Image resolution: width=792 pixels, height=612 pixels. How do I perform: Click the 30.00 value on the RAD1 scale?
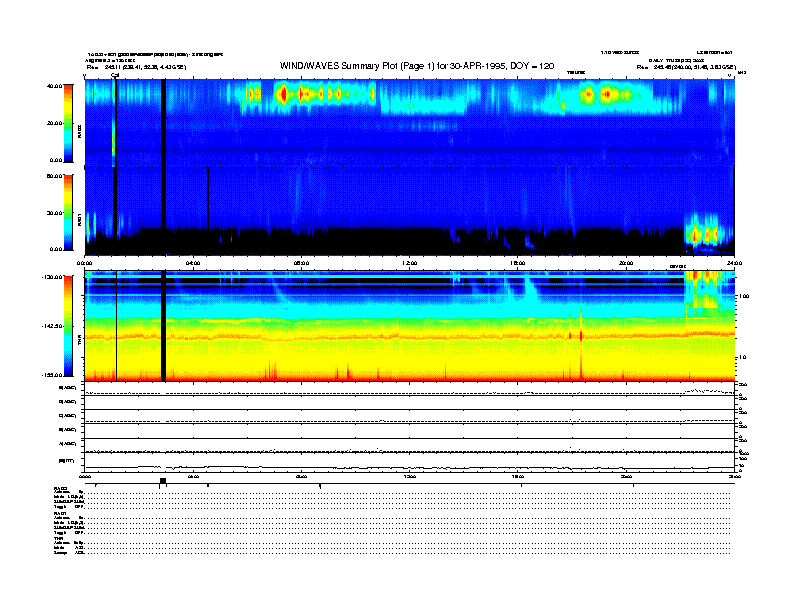click(x=54, y=213)
